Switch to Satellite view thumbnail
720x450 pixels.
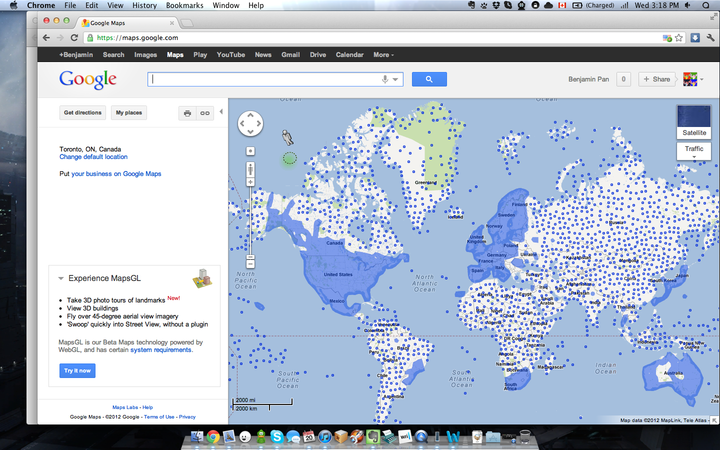pos(694,122)
